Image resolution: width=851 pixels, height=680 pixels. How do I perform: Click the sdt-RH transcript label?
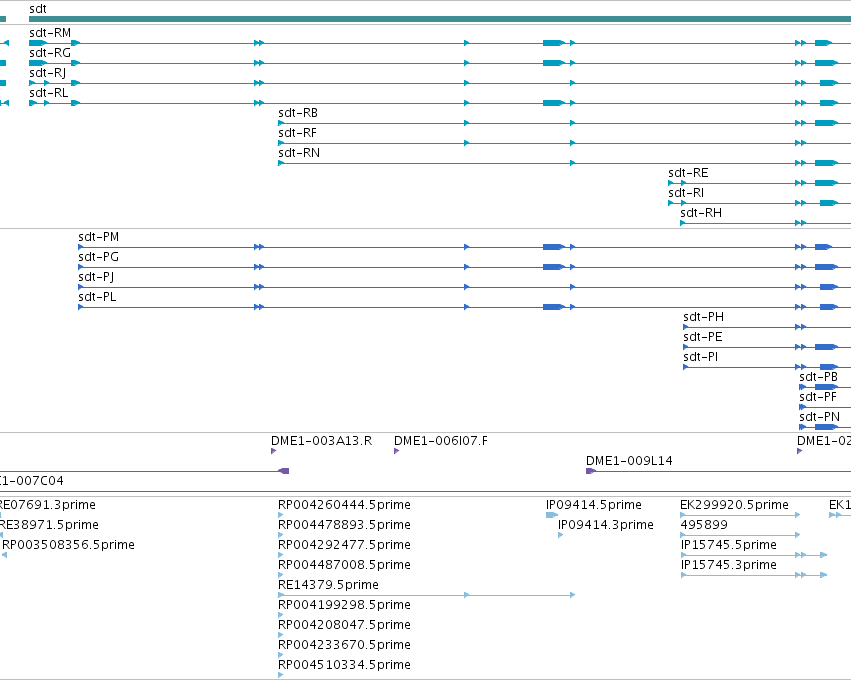[701, 214]
